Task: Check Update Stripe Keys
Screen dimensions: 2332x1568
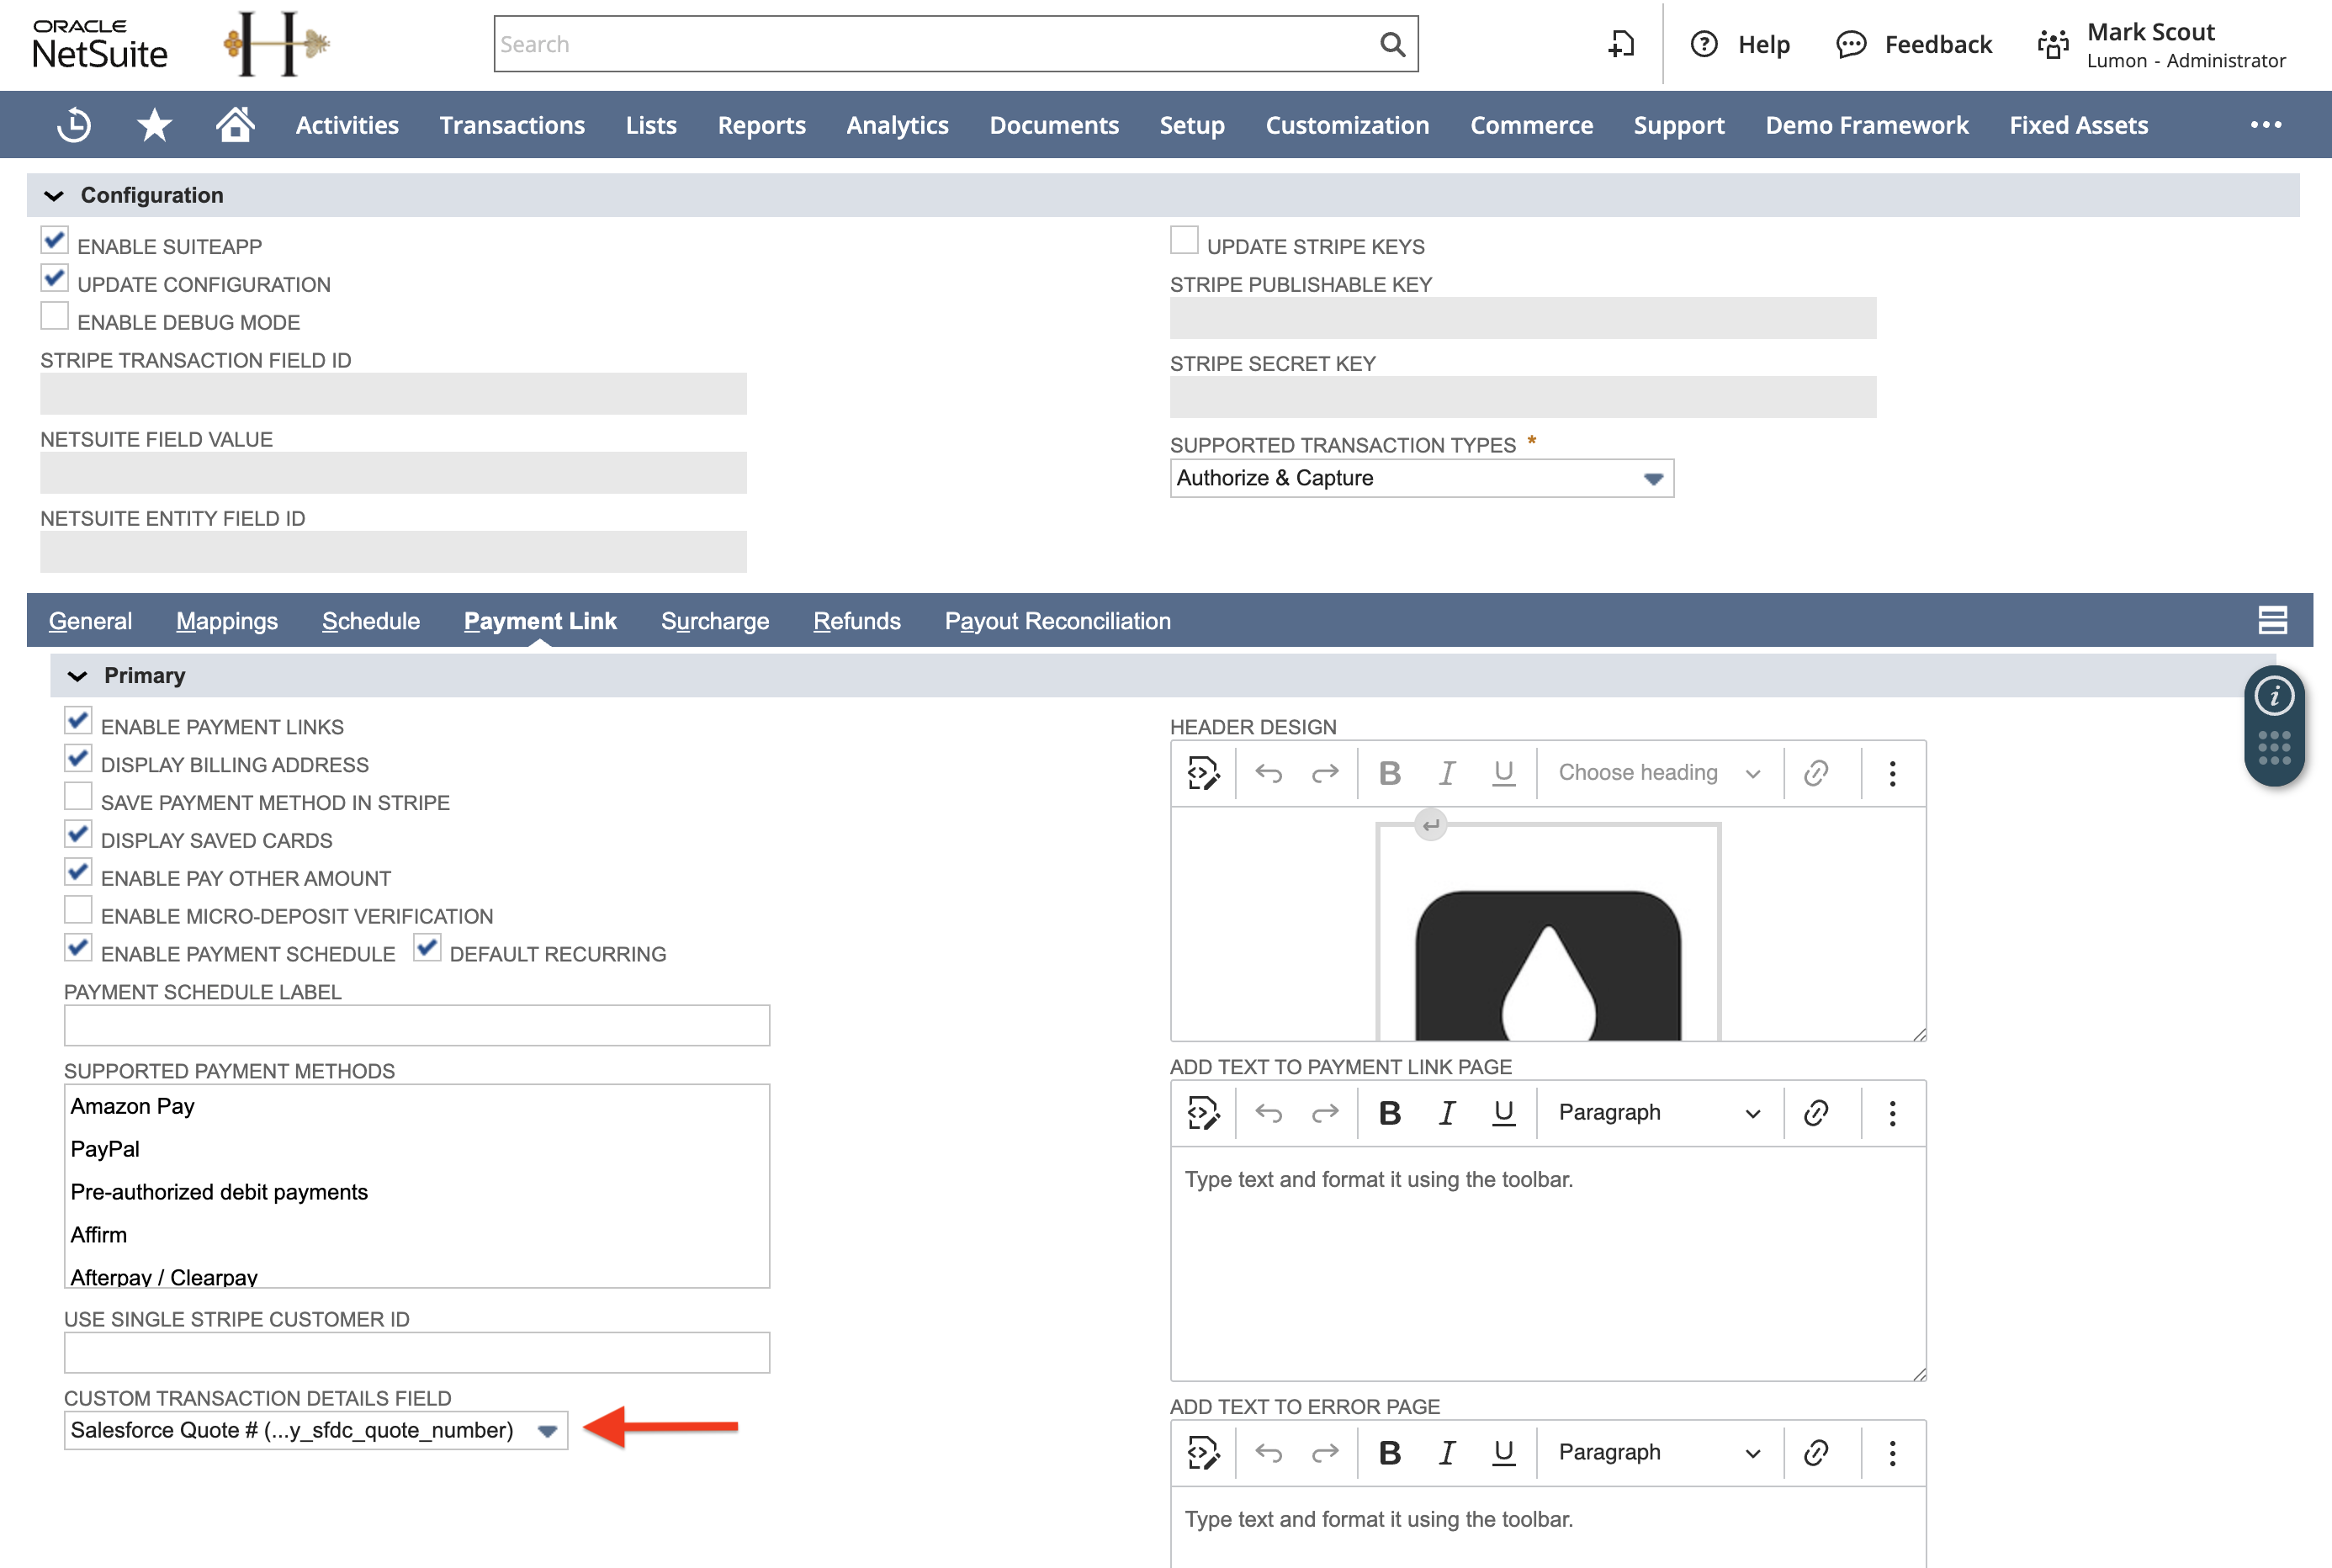Action: [1184, 240]
